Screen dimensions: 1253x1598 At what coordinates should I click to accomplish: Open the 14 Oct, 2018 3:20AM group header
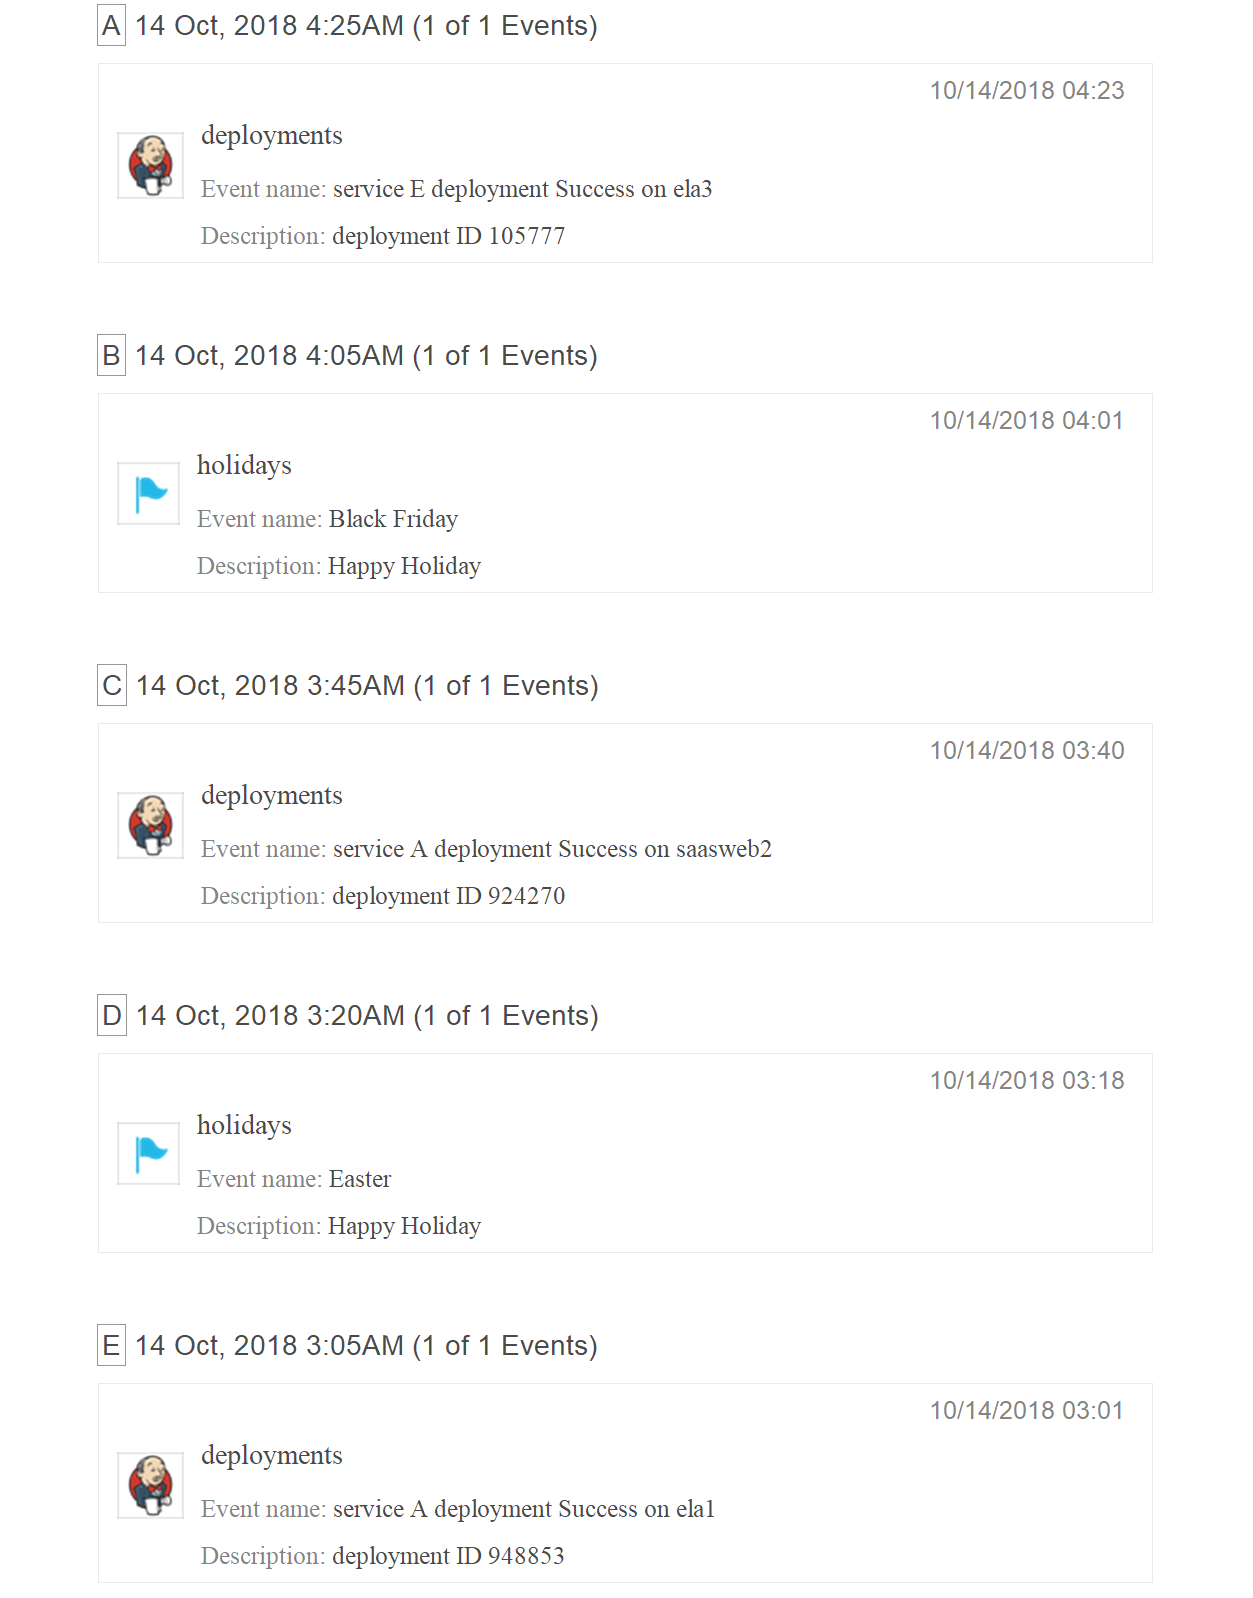[367, 1016]
